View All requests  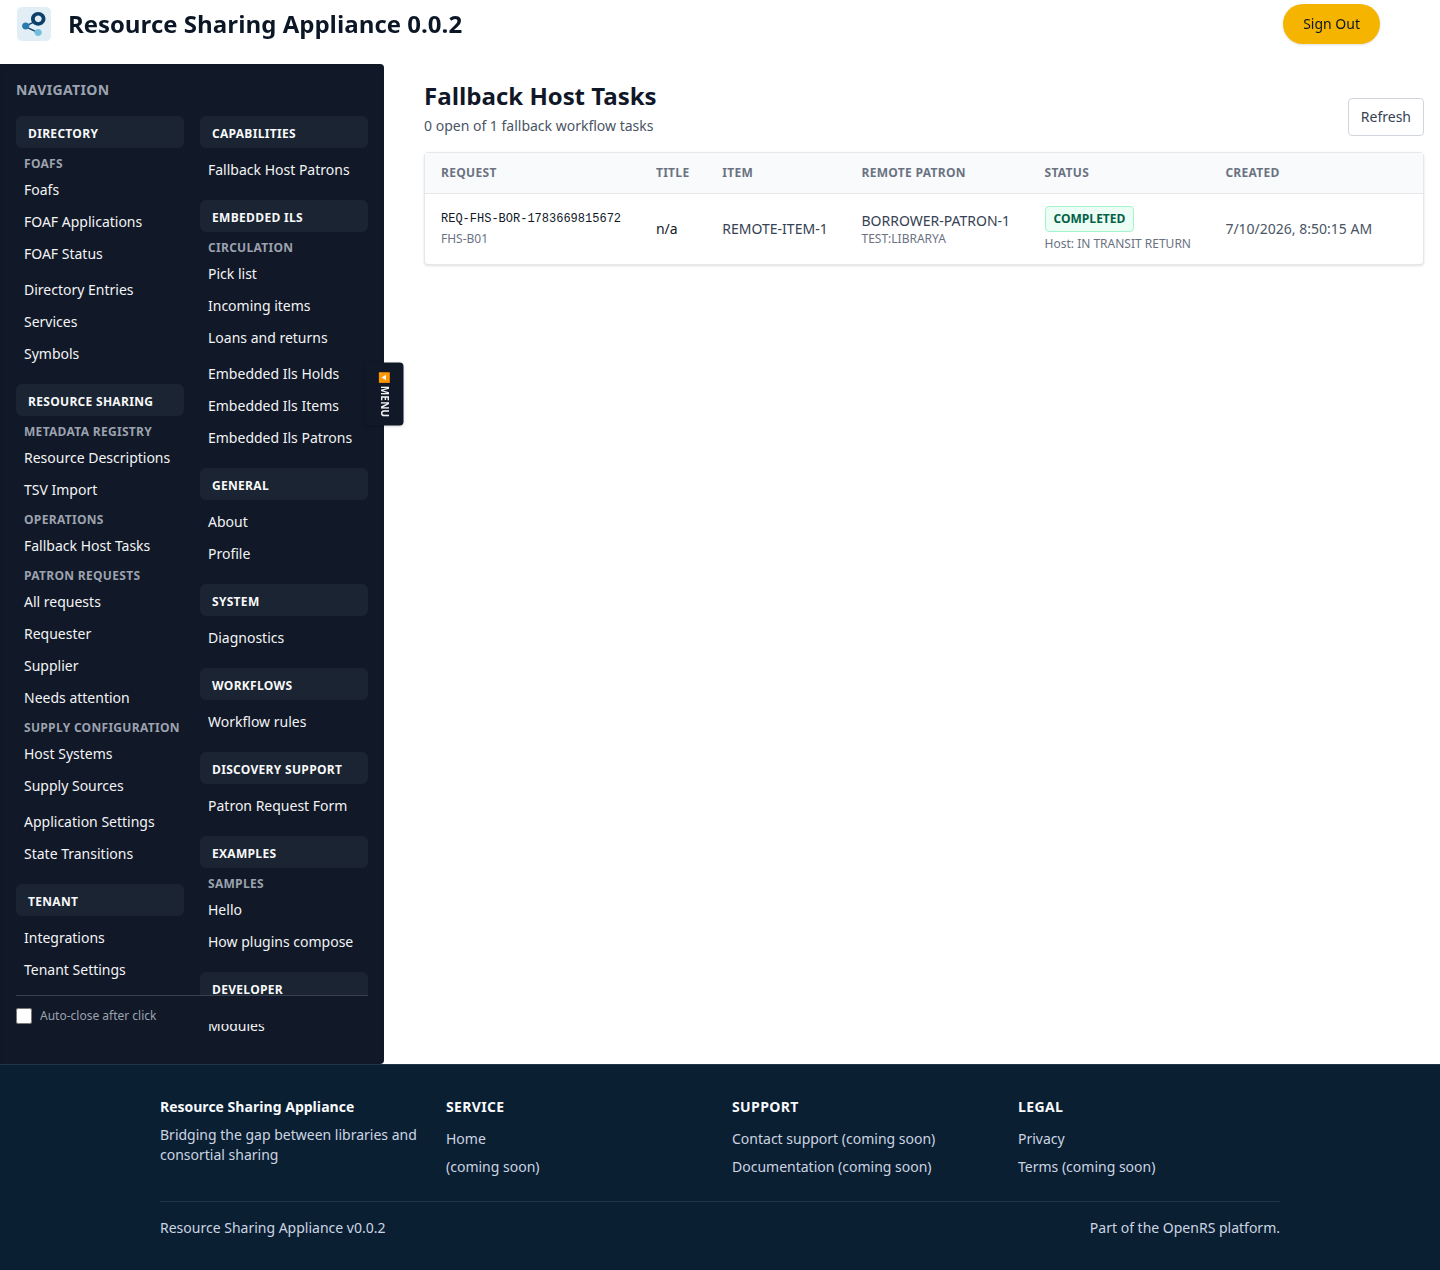pyautogui.click(x=62, y=602)
